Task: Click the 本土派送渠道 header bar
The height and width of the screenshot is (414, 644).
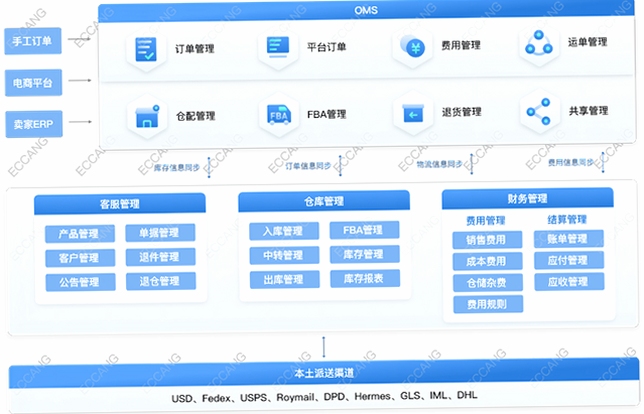Action: tap(324, 373)
